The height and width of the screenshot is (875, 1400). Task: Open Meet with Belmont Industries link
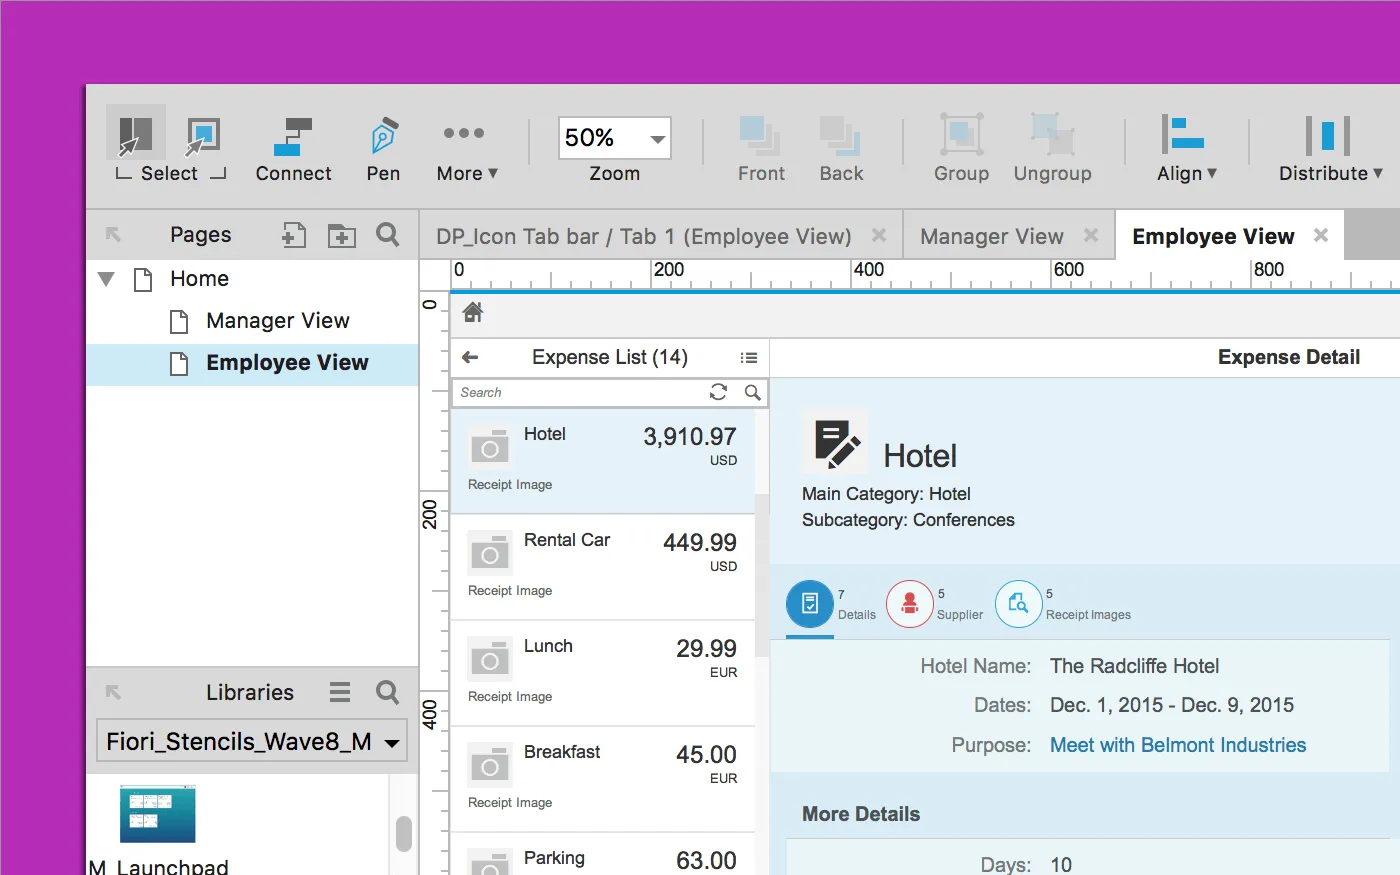click(1177, 745)
